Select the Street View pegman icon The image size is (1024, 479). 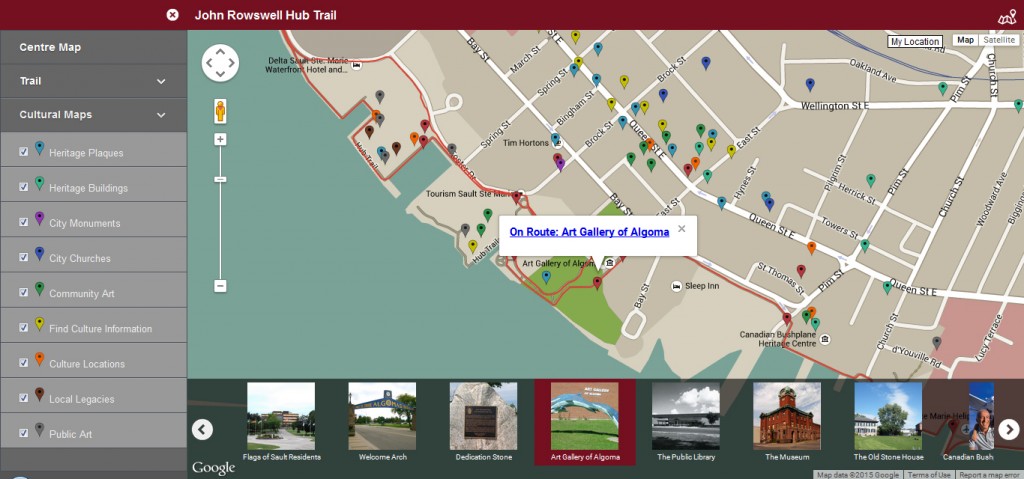tap(220, 111)
